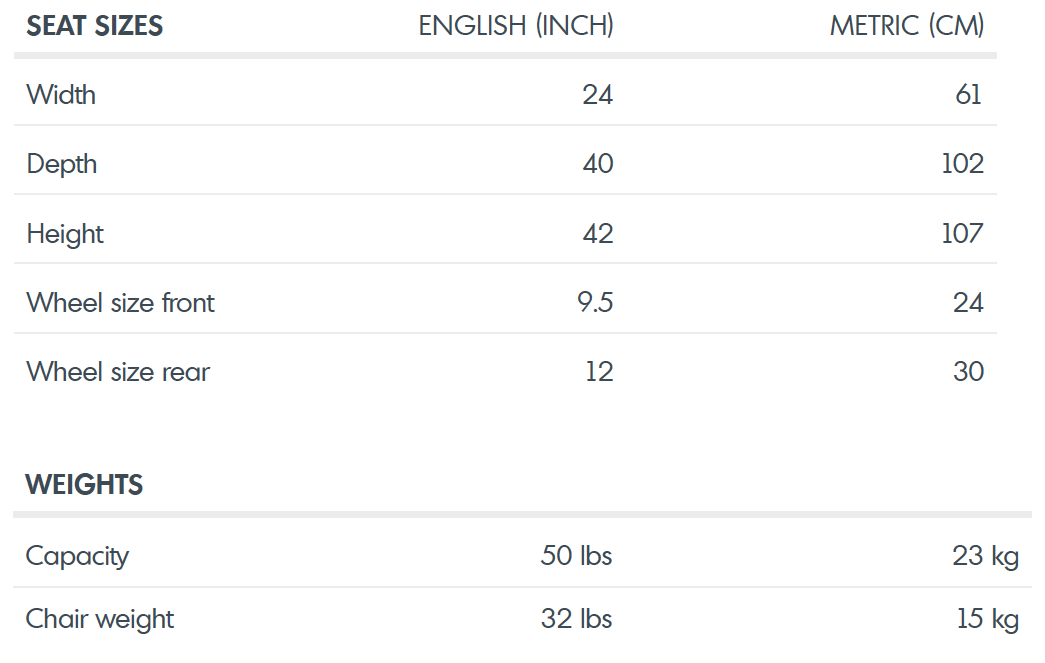Click the rear wheel metric value 30
The width and height of the screenshot is (1045, 663).
coord(968,372)
